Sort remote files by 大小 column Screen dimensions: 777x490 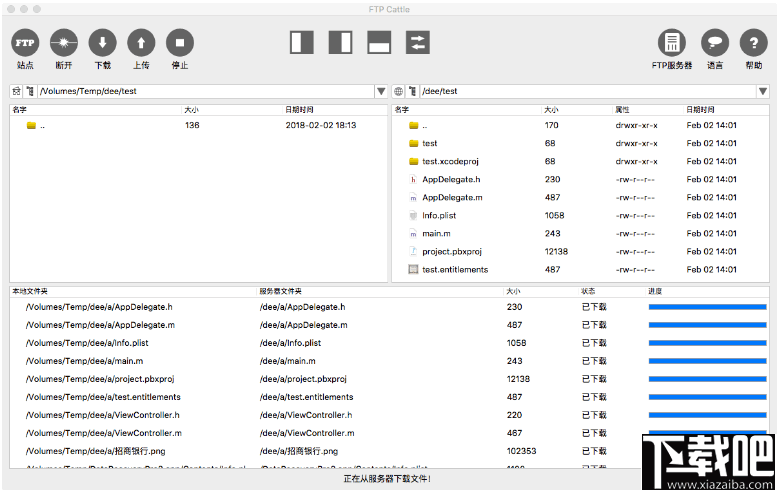click(x=576, y=110)
